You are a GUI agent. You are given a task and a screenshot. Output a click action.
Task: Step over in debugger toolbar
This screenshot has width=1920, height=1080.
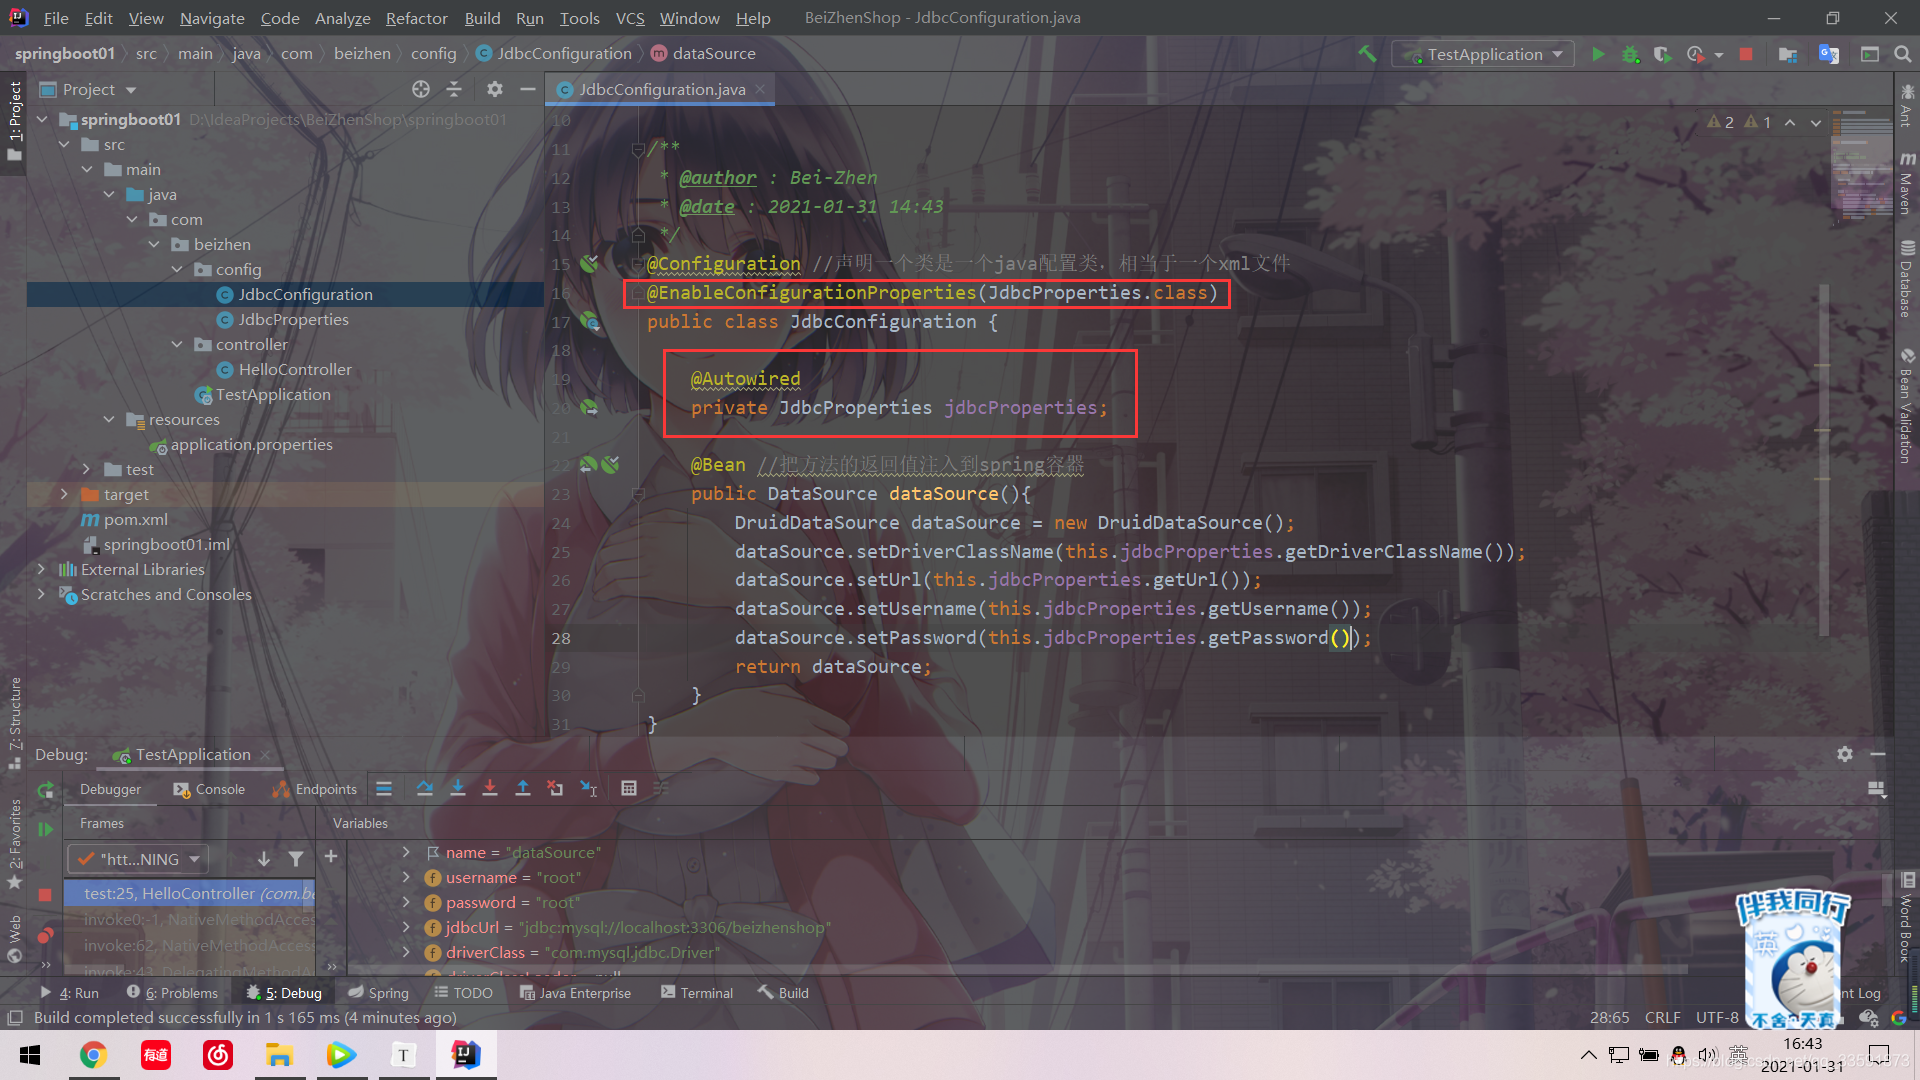(x=425, y=789)
